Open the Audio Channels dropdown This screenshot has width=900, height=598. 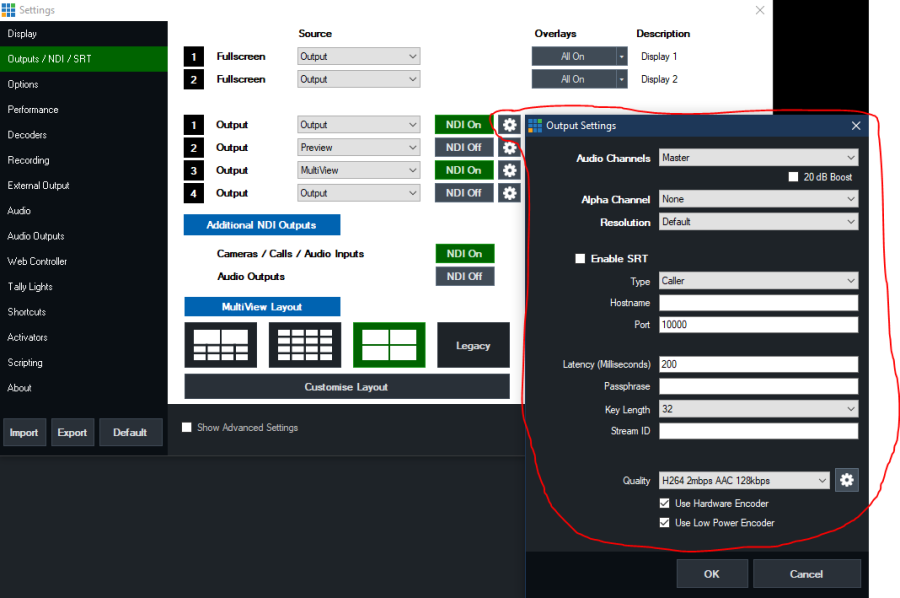pos(757,158)
